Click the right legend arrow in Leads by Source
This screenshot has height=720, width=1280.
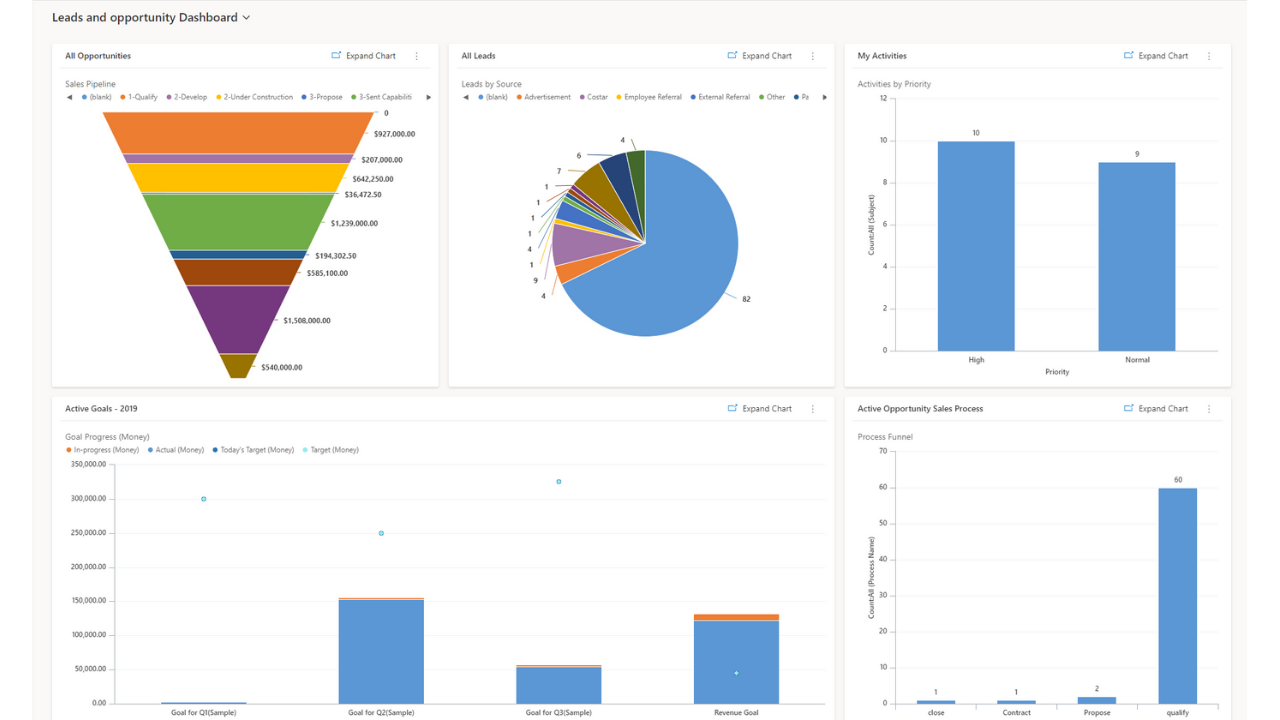[825, 97]
